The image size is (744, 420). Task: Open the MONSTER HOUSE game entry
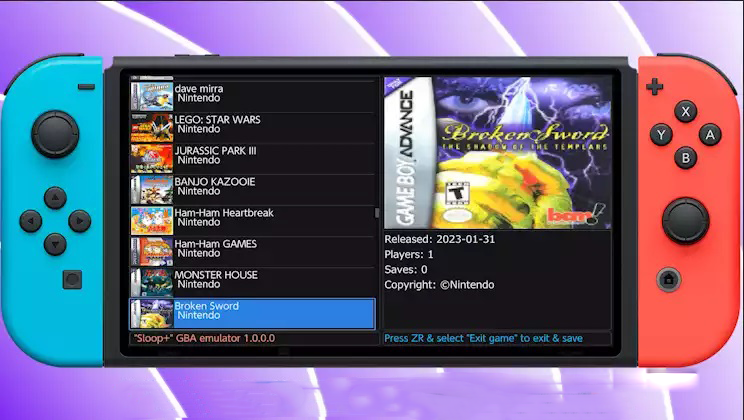point(252,280)
